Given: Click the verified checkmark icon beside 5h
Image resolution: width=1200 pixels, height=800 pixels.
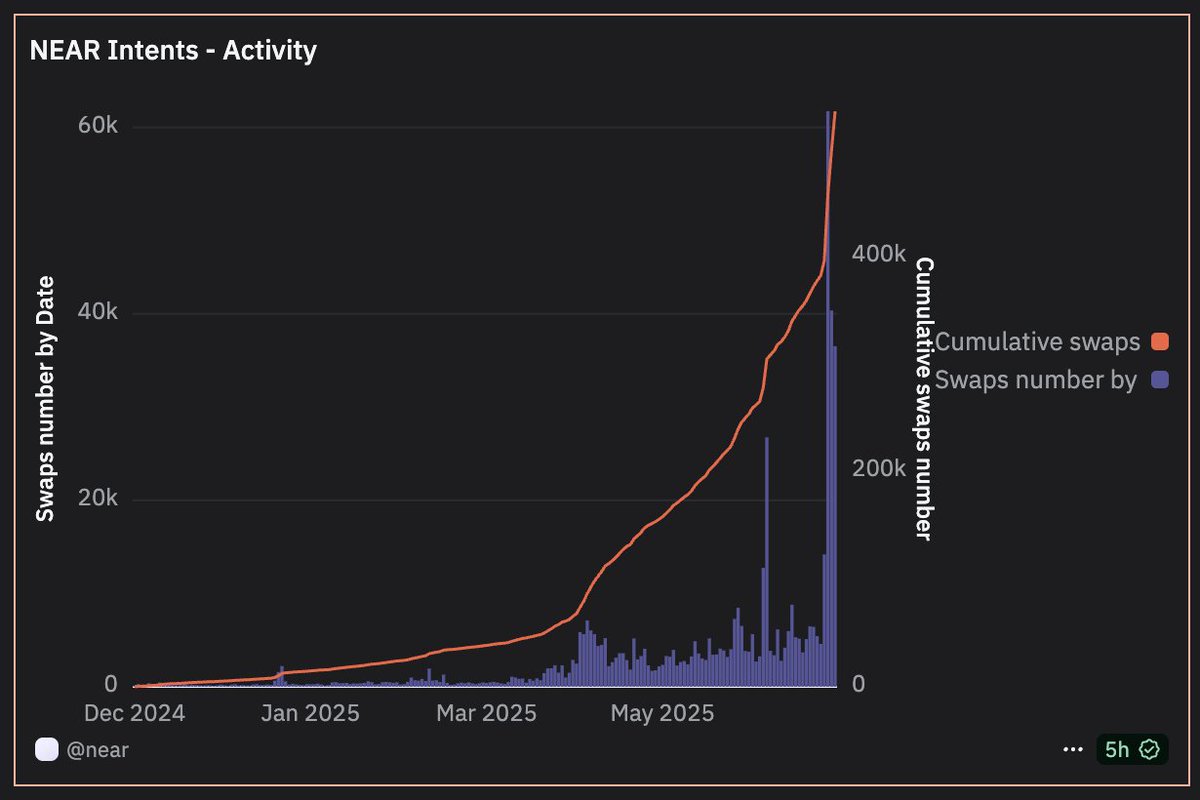Looking at the screenshot, I should coord(1150,749).
